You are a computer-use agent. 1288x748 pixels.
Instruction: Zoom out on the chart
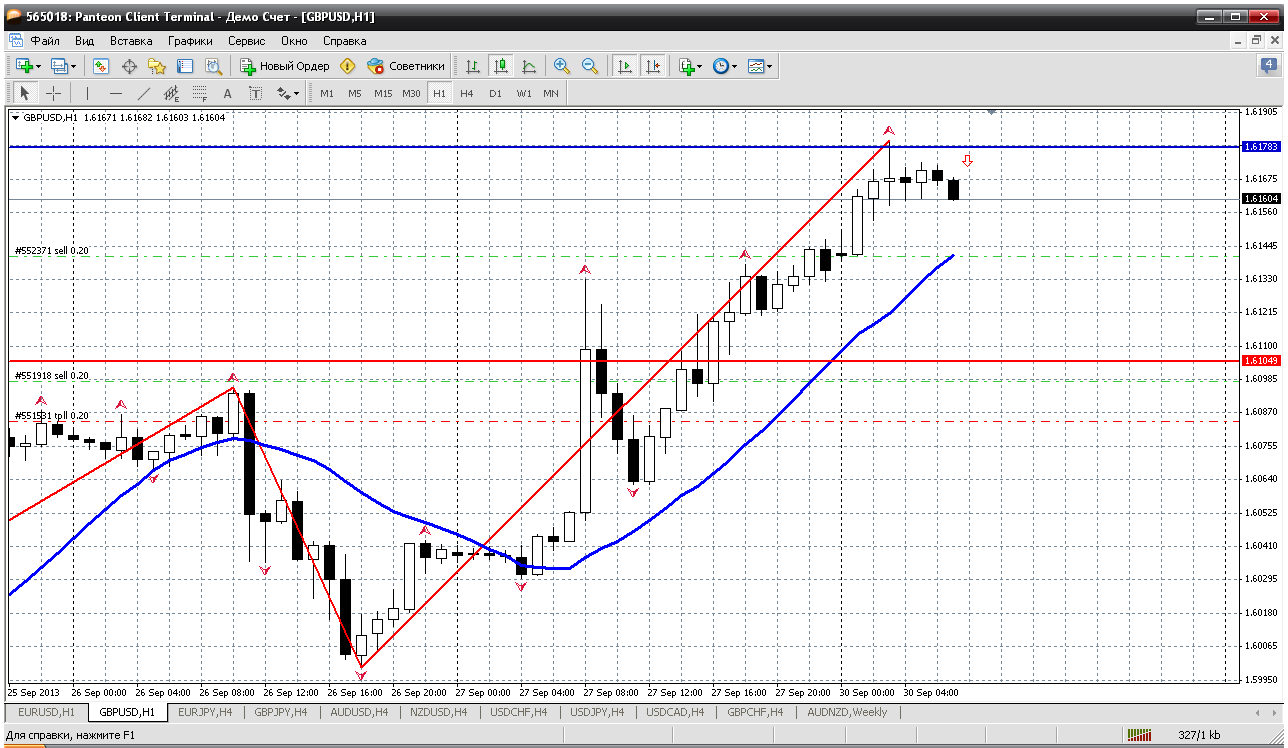point(590,66)
